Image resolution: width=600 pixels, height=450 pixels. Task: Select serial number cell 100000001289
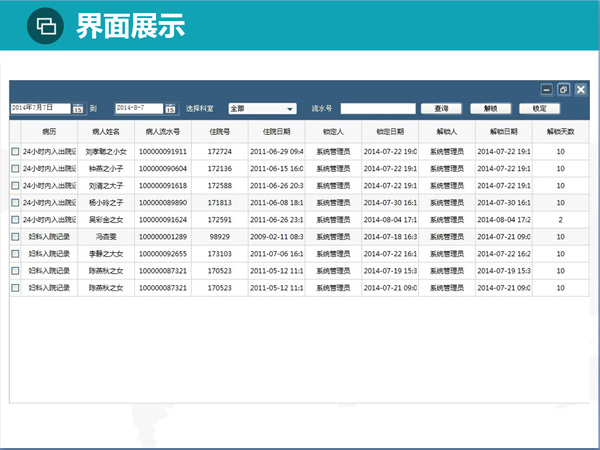click(x=163, y=236)
